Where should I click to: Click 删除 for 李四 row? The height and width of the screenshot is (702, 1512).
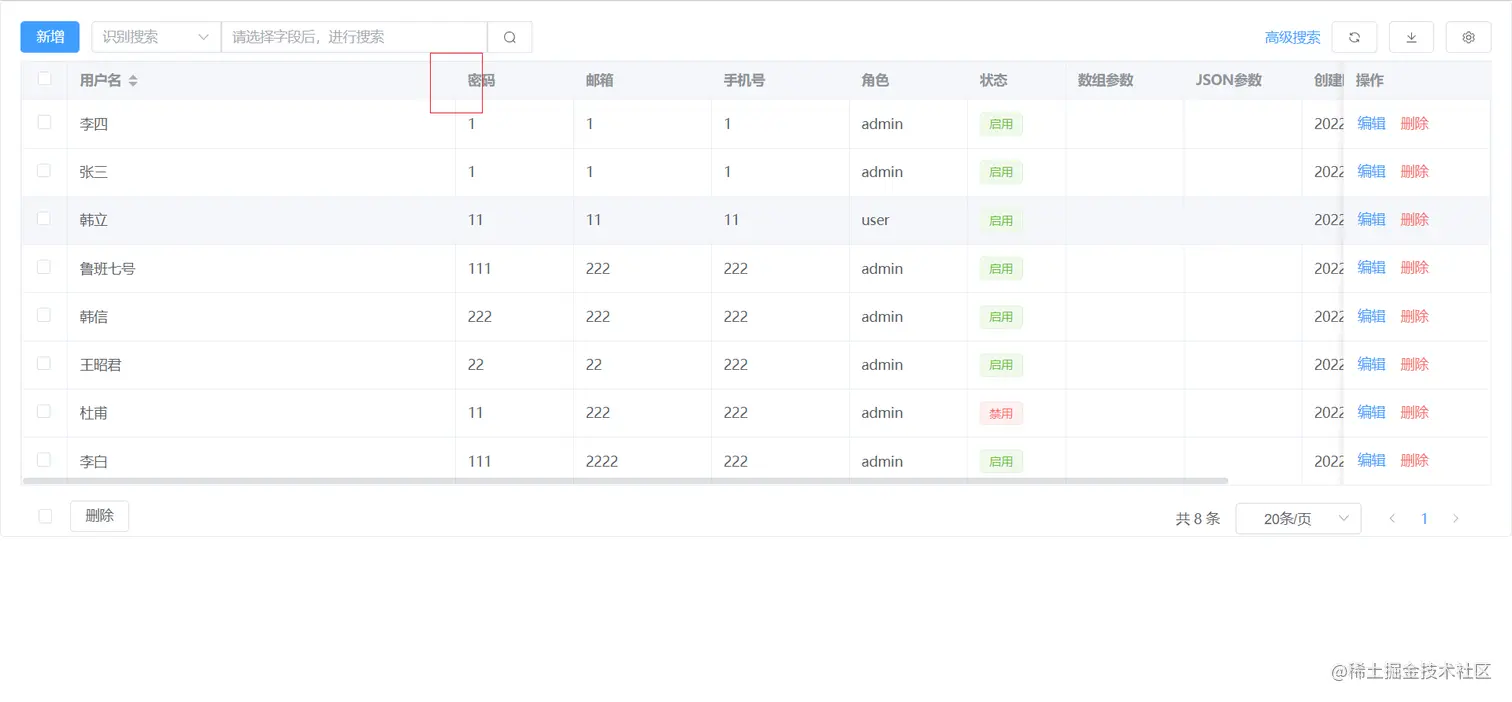click(x=1414, y=123)
